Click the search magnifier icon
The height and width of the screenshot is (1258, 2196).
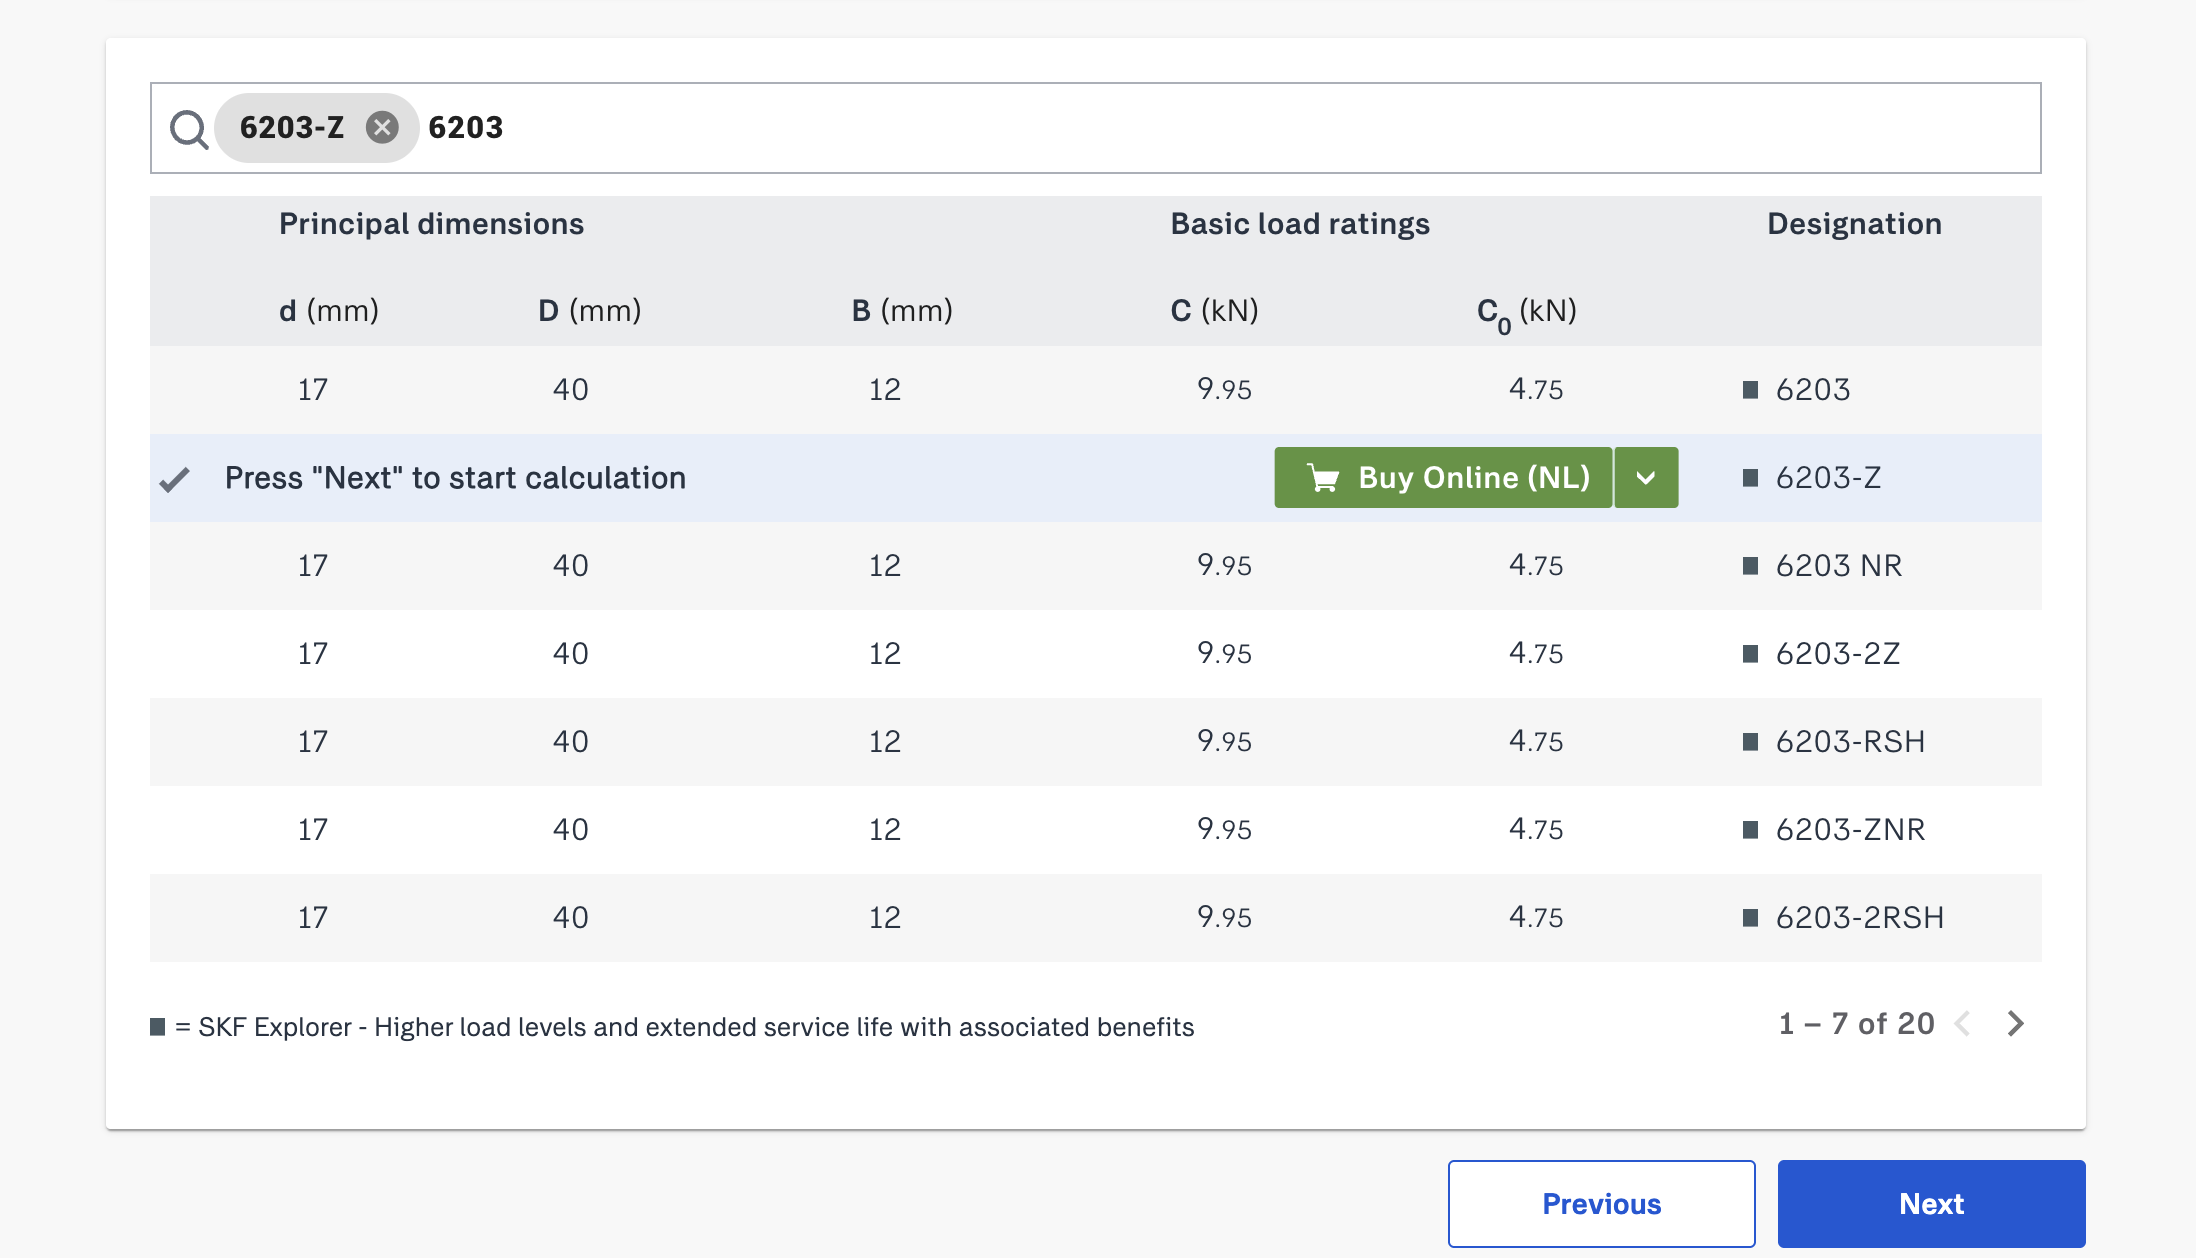188,129
